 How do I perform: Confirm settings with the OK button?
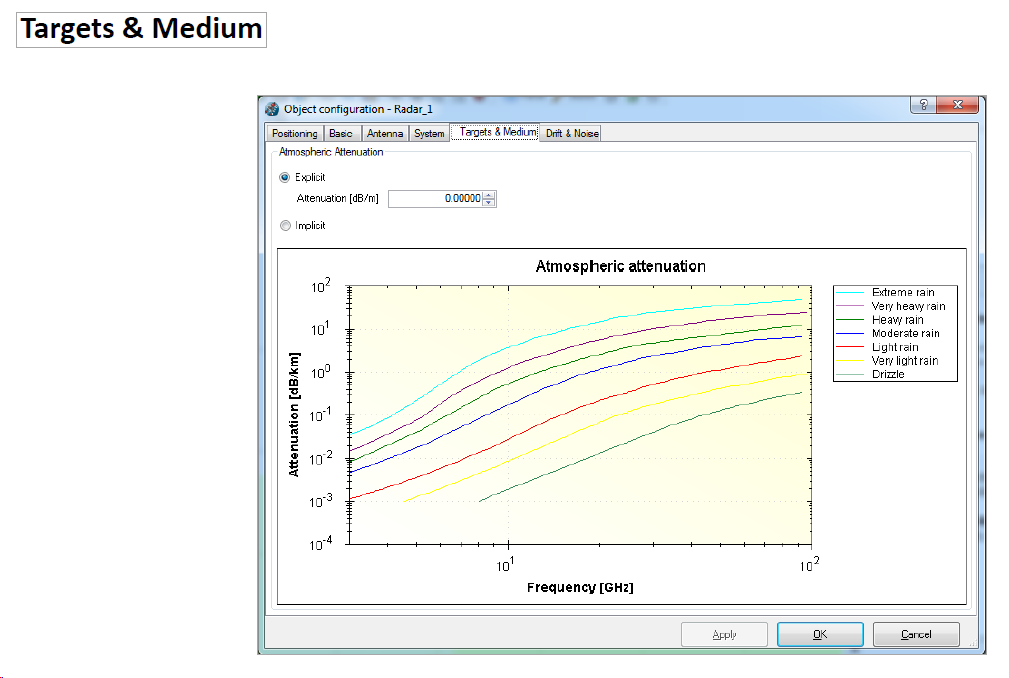pos(819,634)
